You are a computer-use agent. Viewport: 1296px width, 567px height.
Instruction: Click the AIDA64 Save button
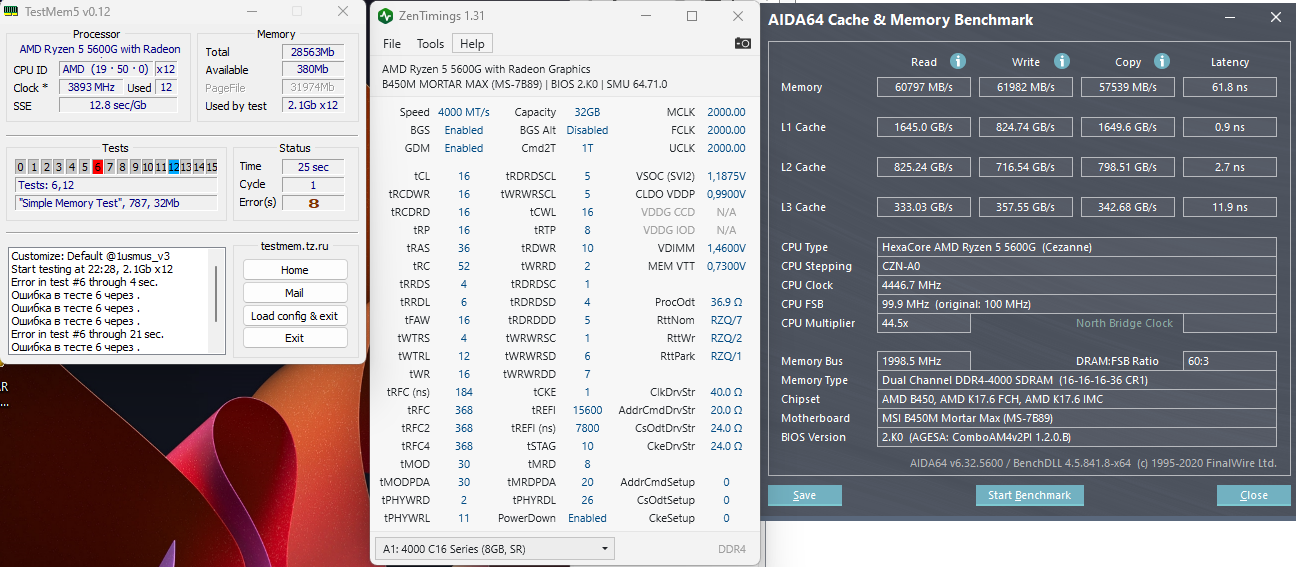point(804,495)
